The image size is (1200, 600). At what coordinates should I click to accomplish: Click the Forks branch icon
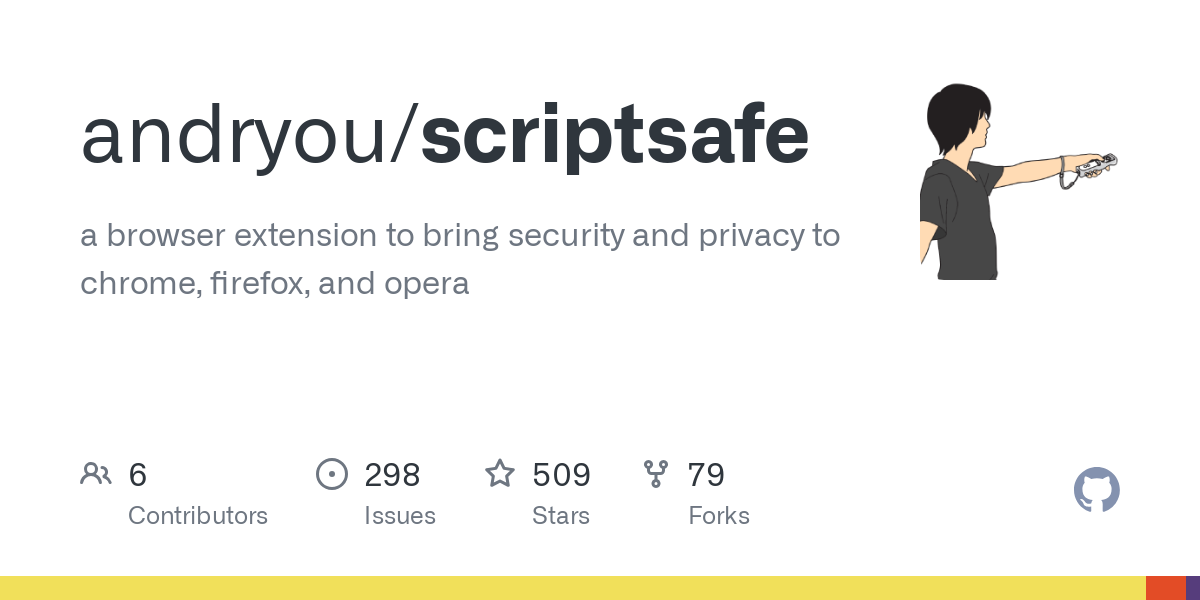click(656, 474)
